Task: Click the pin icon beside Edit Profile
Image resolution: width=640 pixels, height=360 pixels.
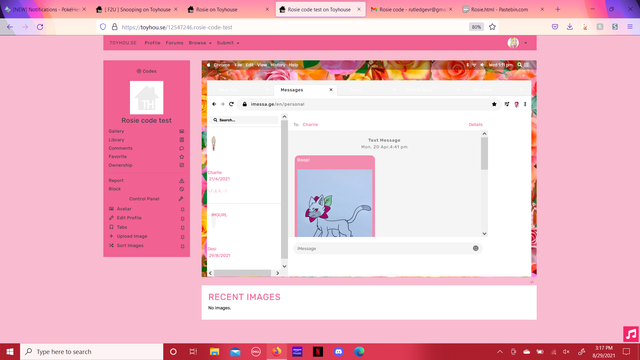Action: point(182,219)
